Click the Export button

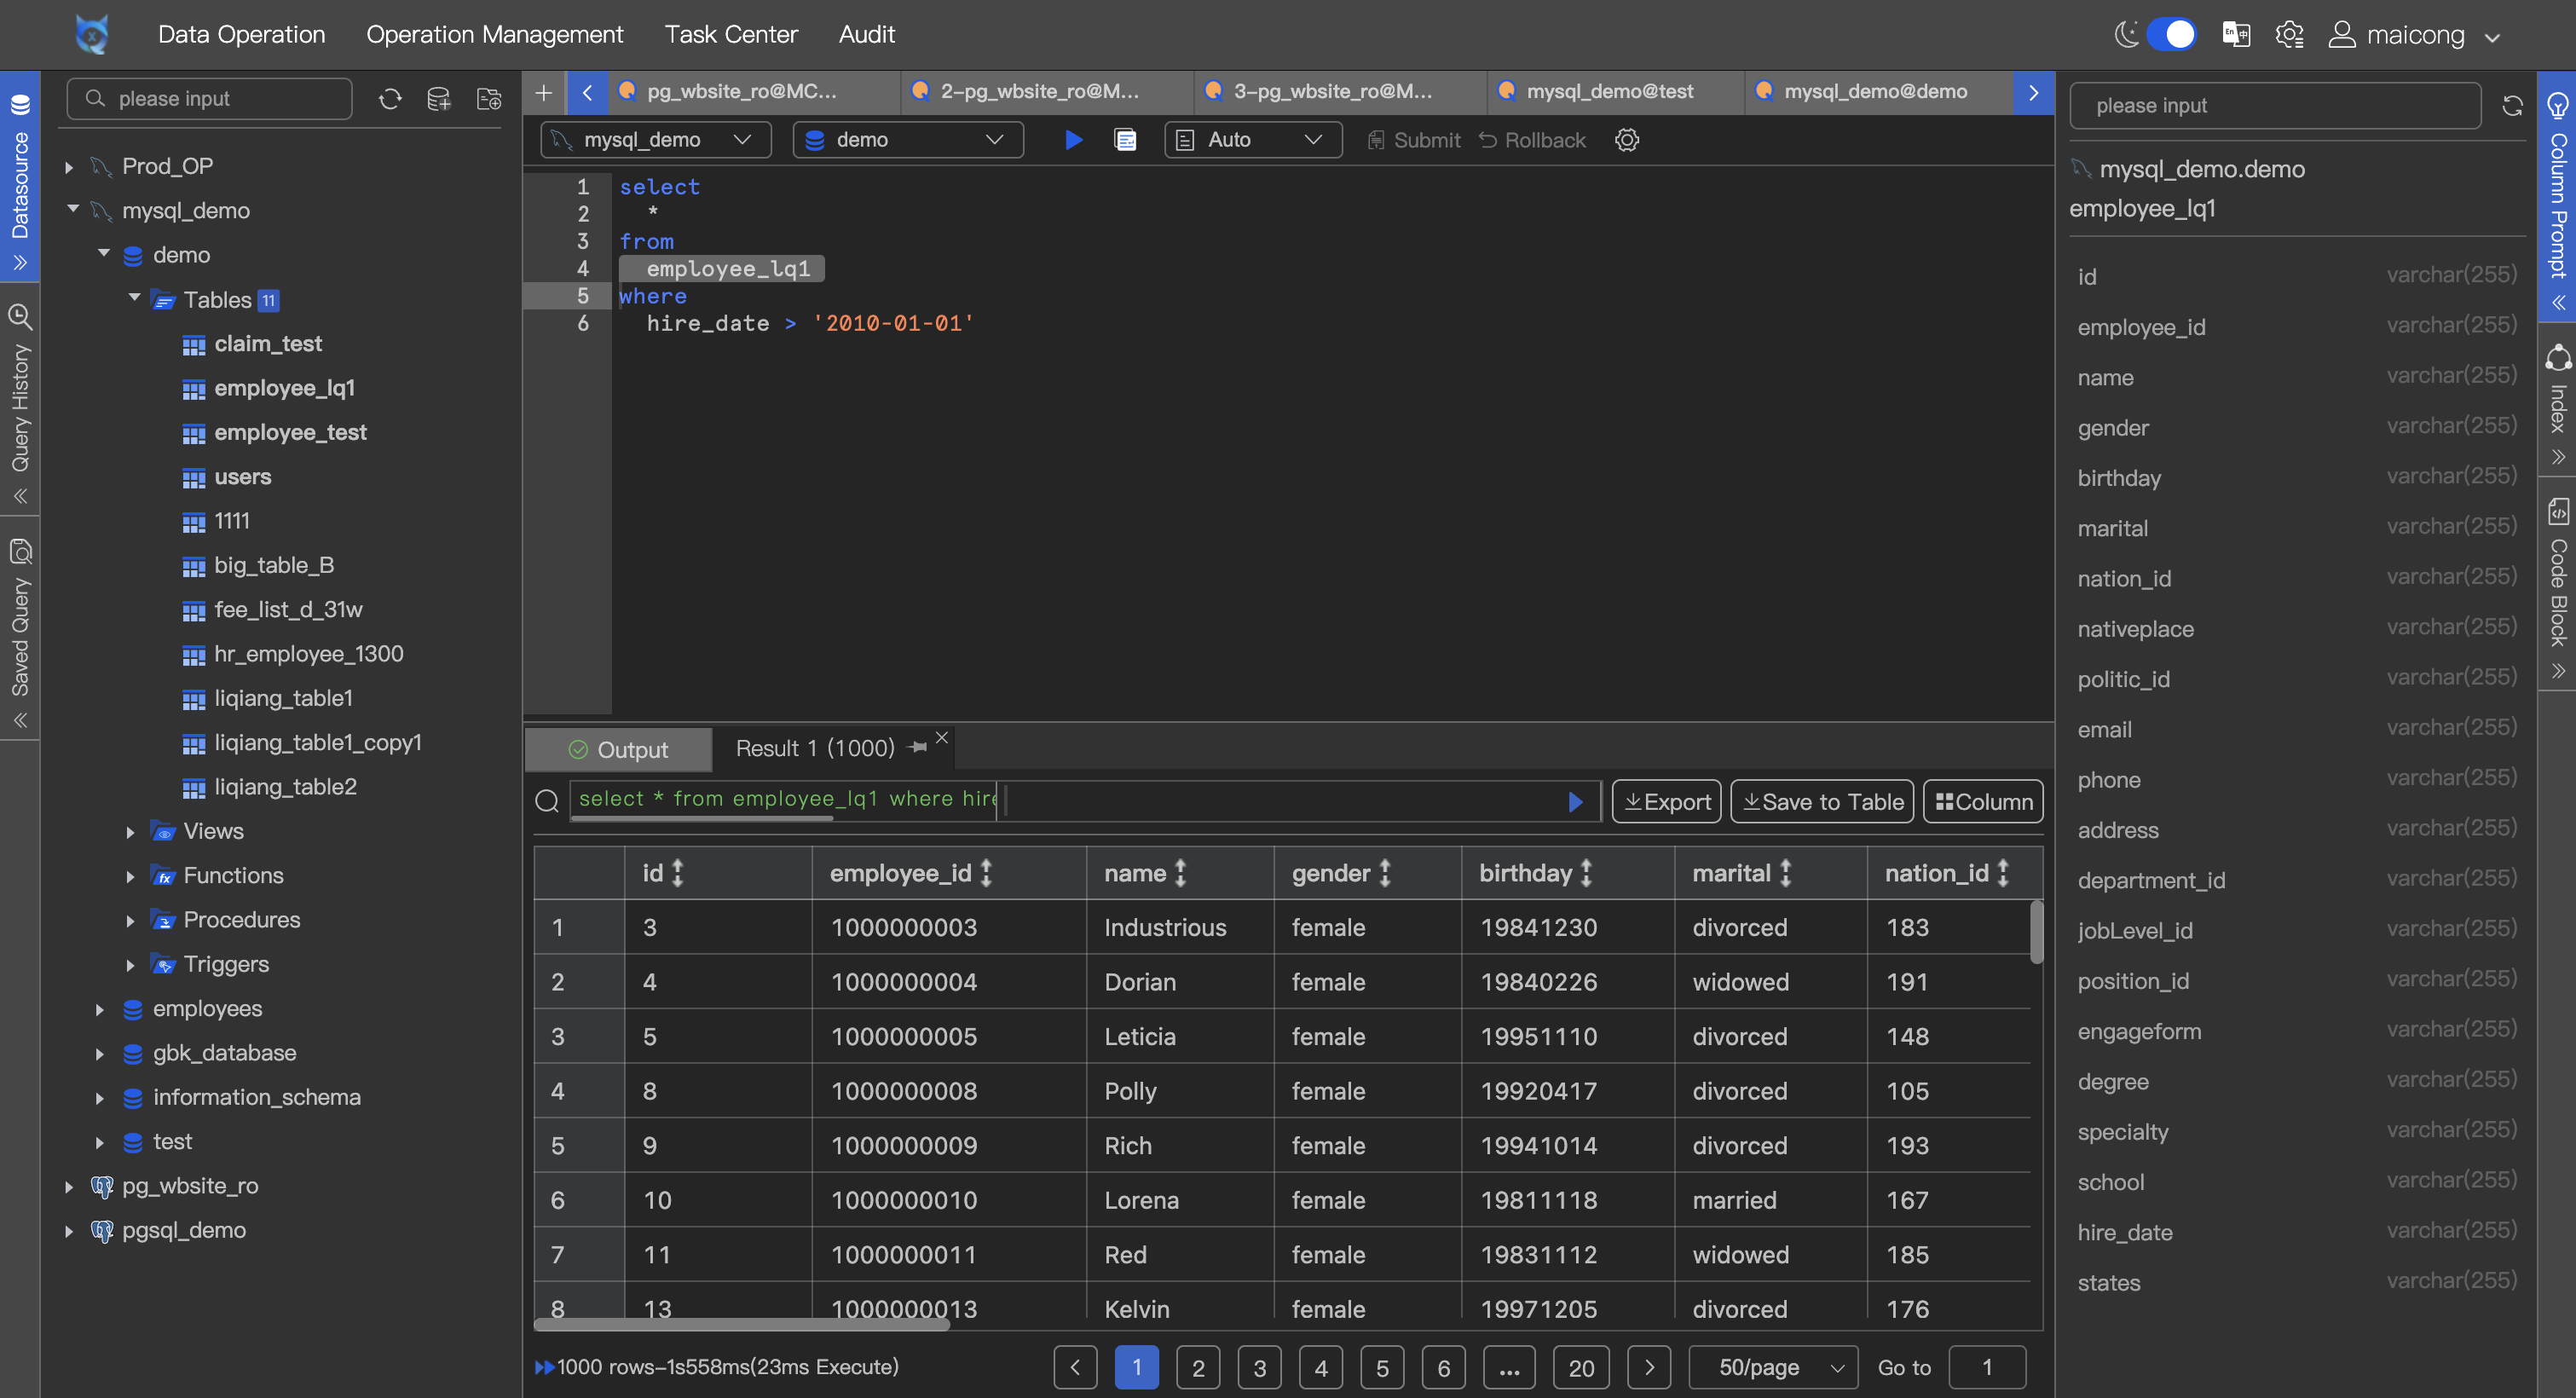1666,802
